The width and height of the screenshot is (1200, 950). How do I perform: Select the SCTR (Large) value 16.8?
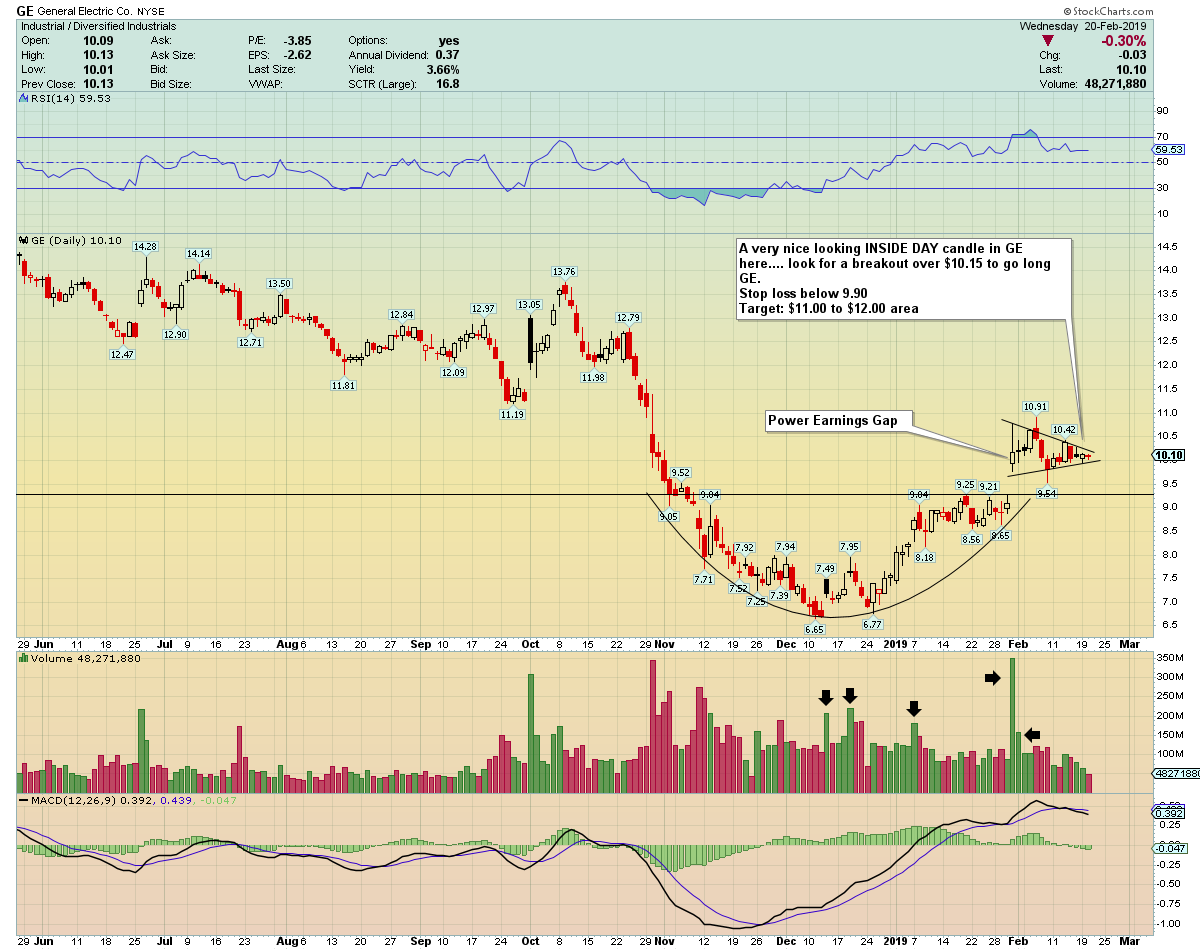[x=447, y=84]
